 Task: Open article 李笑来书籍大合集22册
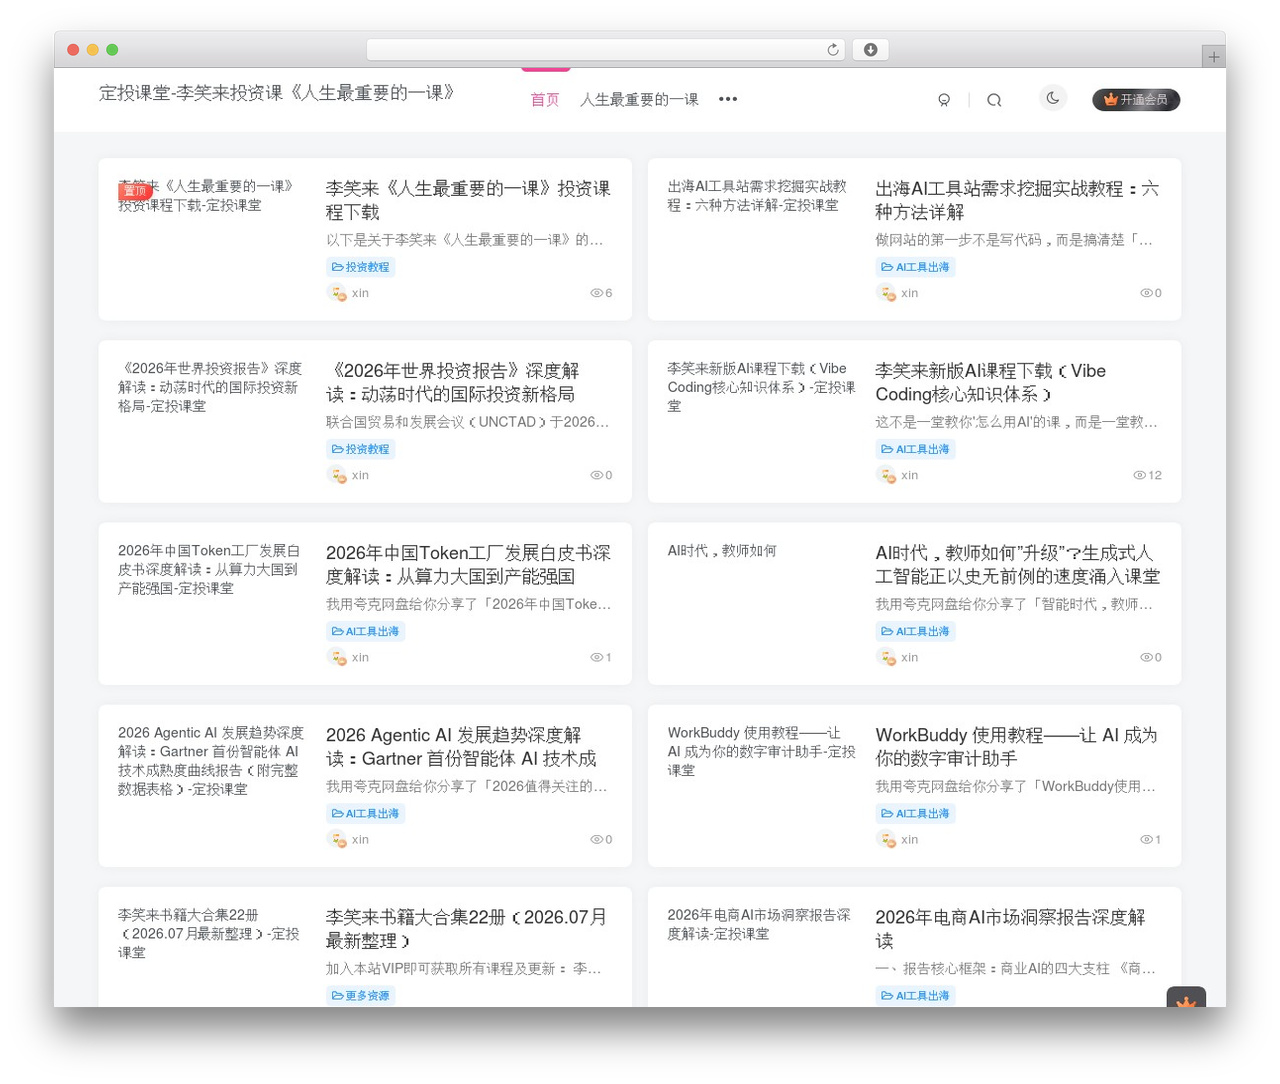coord(466,928)
